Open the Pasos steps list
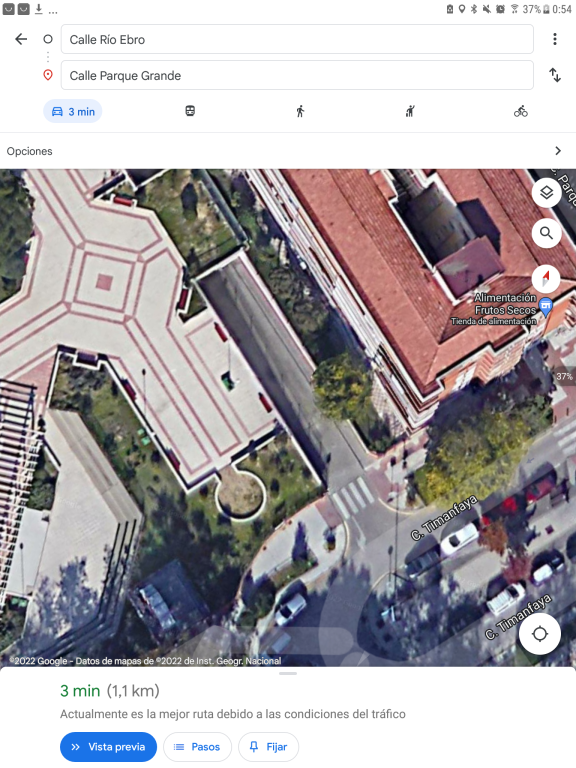 click(197, 747)
